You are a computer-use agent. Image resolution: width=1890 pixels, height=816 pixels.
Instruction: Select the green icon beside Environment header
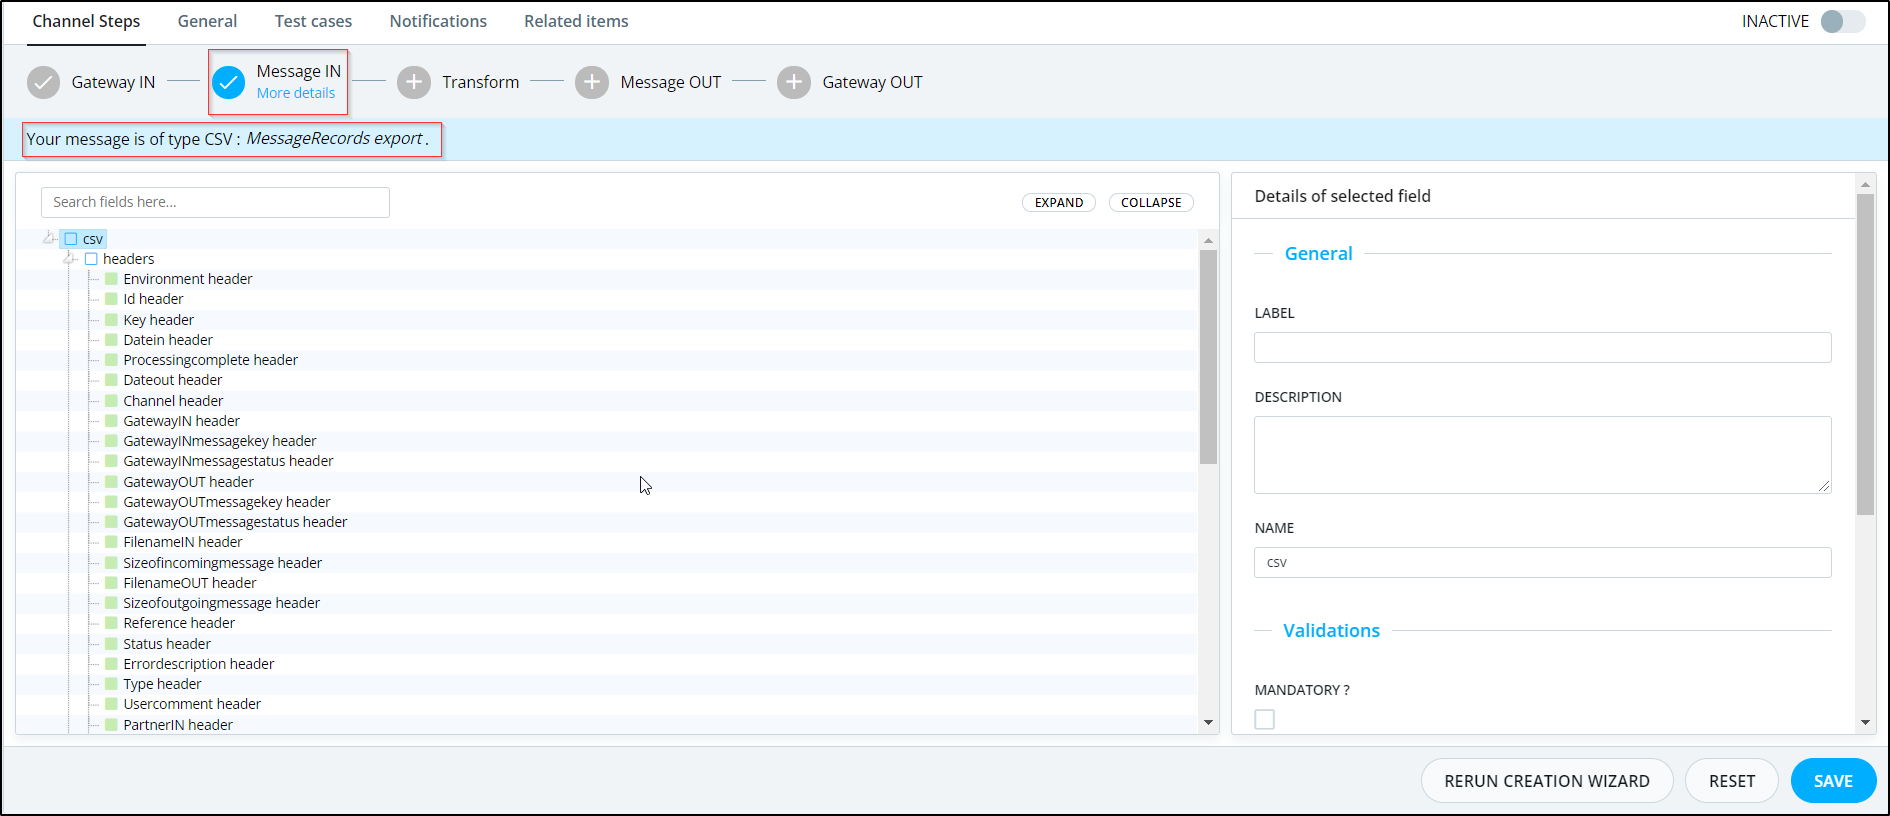(111, 279)
